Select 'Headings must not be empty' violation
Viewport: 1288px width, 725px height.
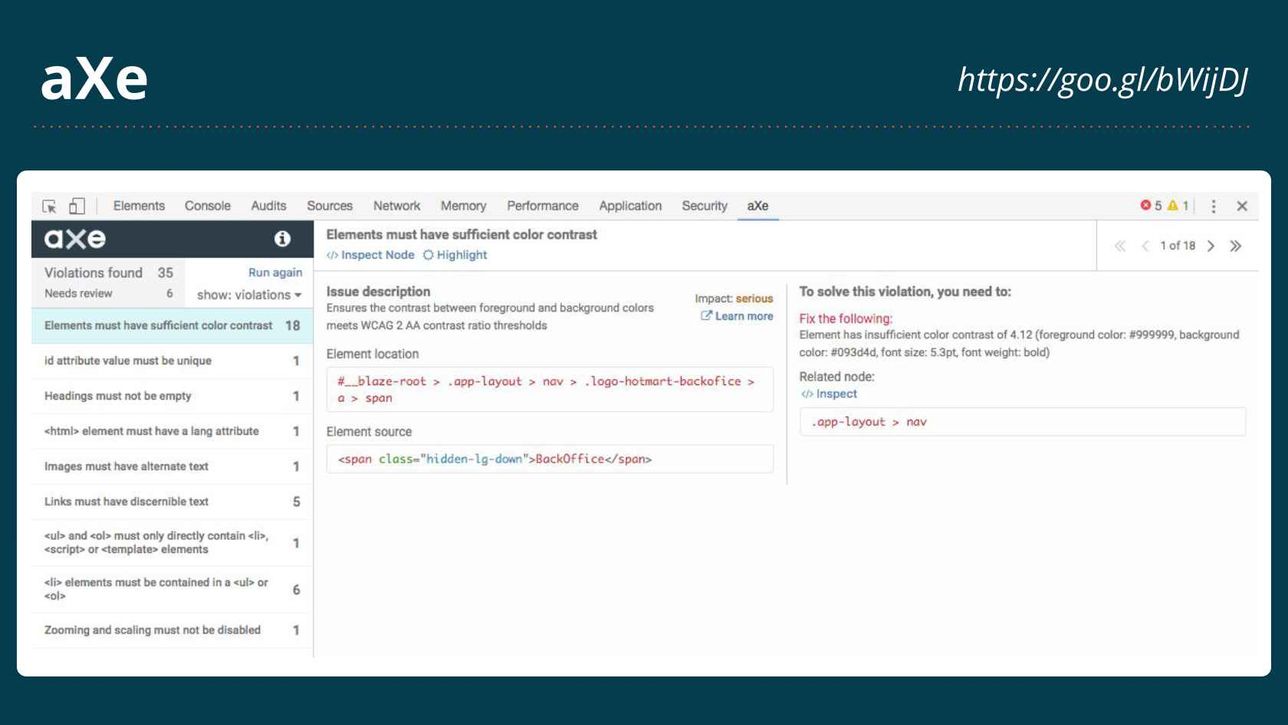[172, 396]
